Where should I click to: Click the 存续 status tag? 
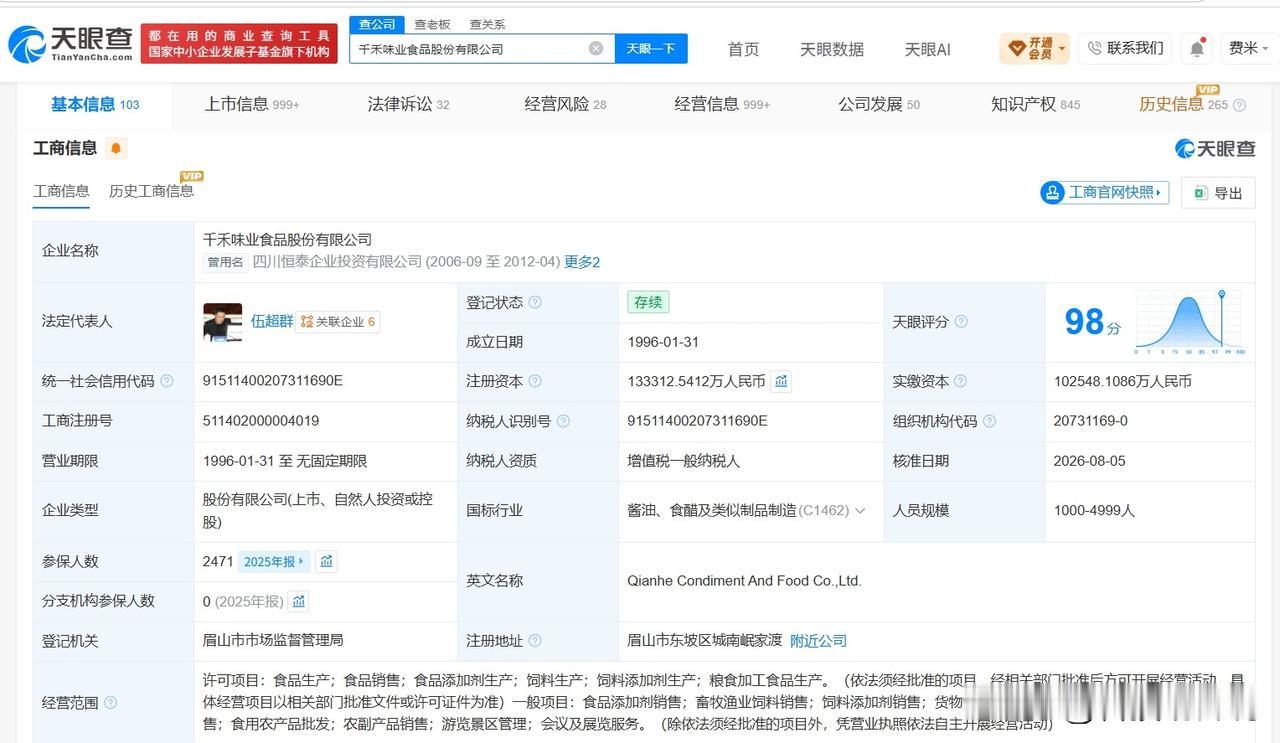point(648,302)
